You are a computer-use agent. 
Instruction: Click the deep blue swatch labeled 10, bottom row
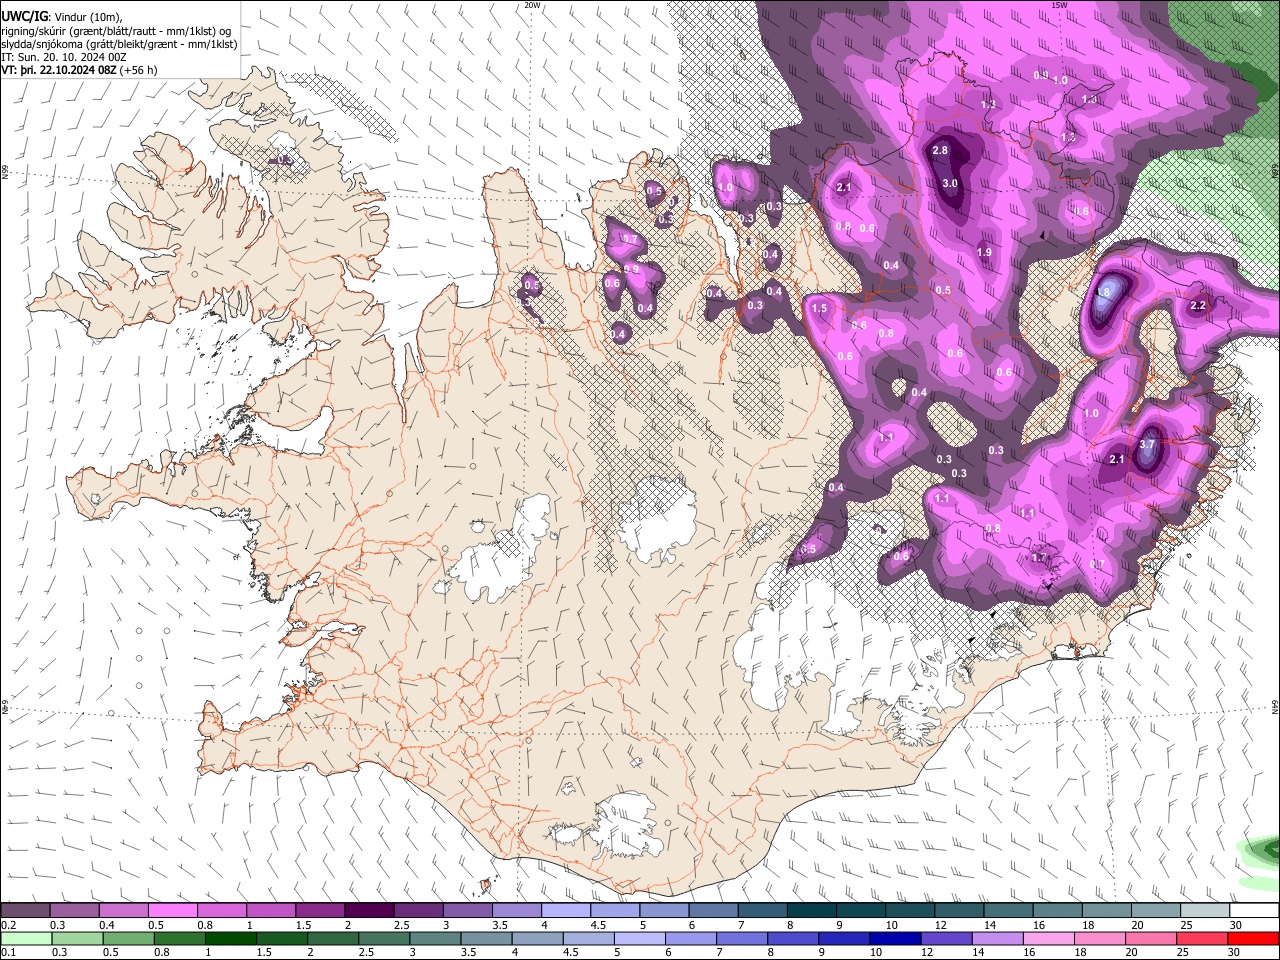click(894, 938)
